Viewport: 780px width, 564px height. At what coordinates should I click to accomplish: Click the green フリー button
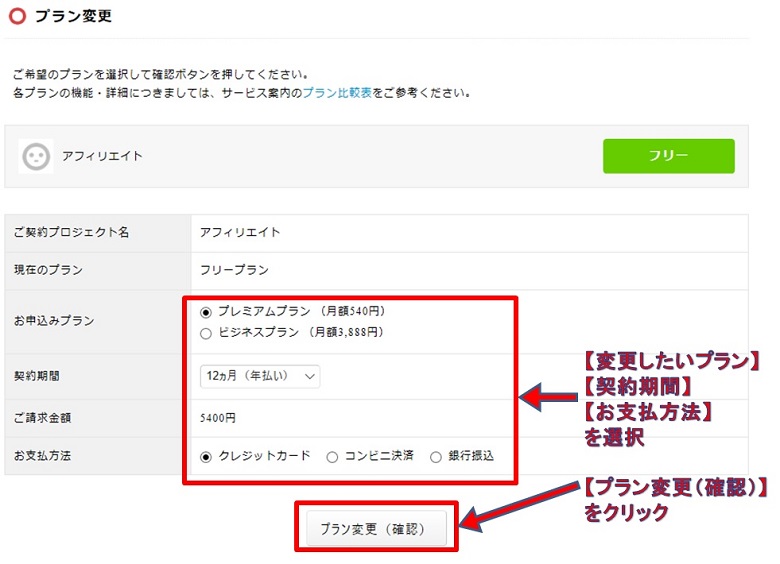668,156
